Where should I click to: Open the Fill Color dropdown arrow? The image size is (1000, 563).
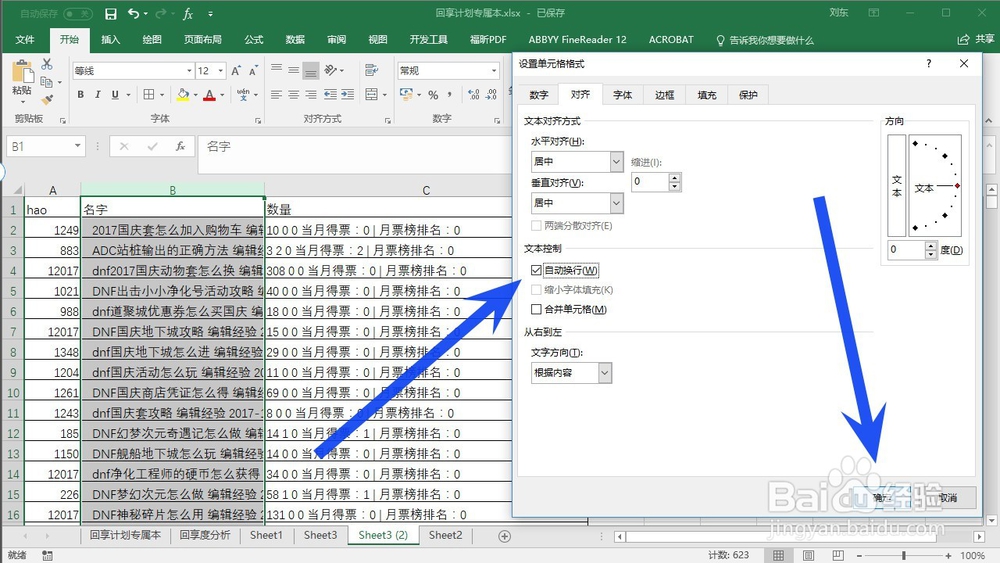[x=195, y=95]
